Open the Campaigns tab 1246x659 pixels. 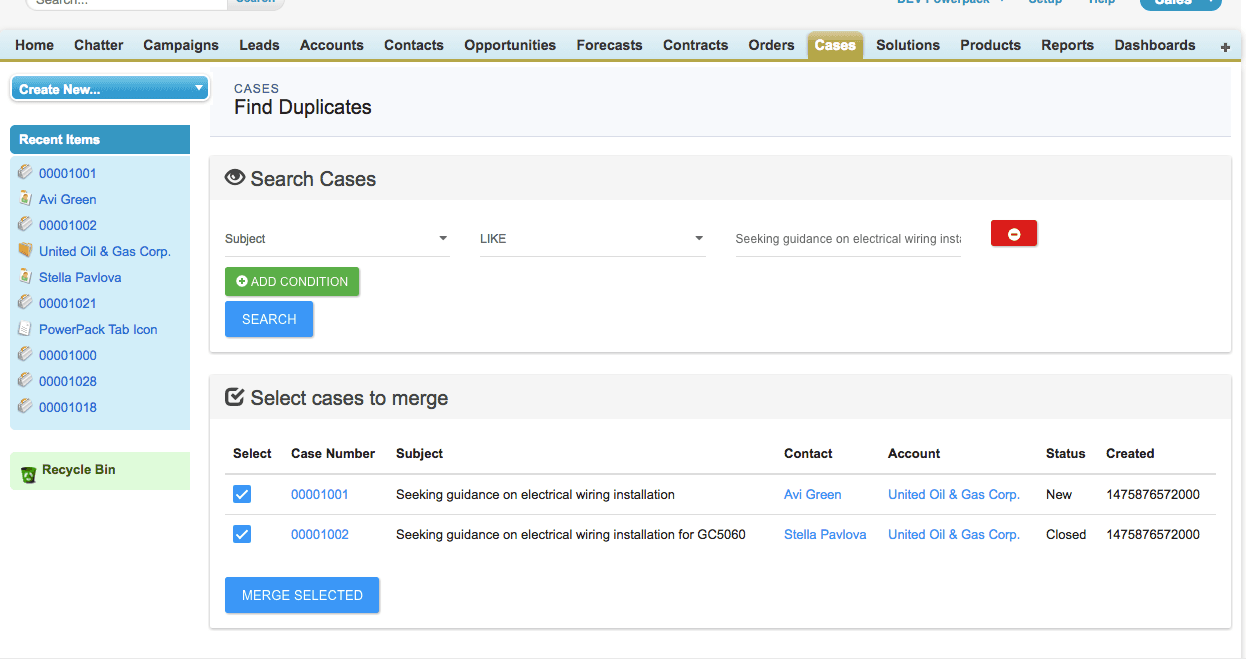tap(181, 45)
